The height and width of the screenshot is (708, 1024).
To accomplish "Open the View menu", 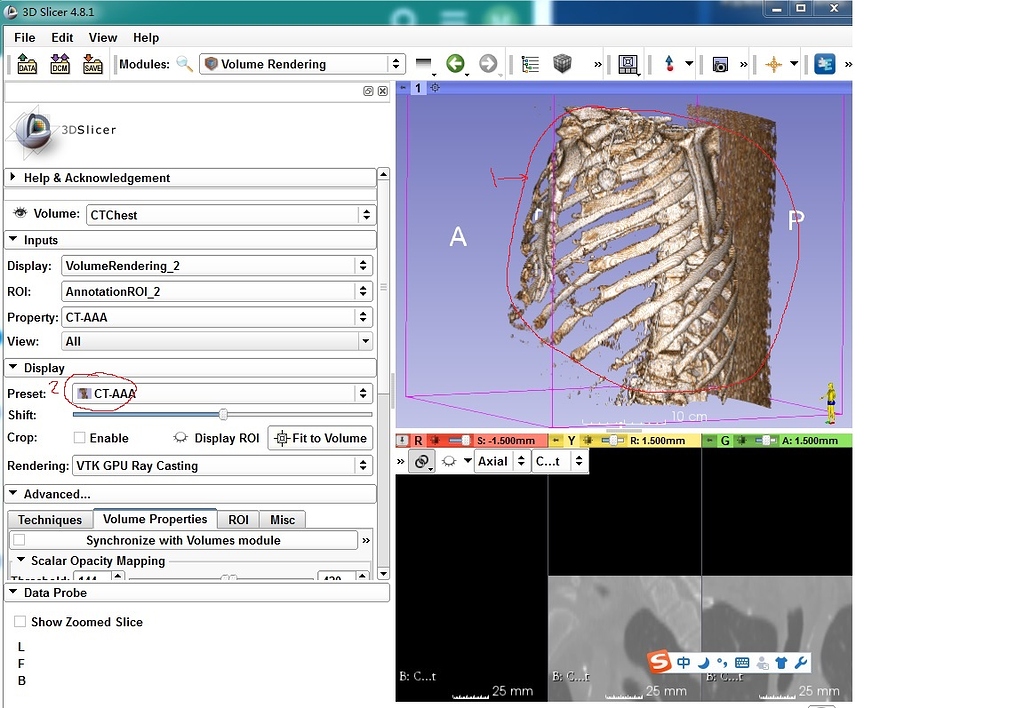I will (103, 38).
